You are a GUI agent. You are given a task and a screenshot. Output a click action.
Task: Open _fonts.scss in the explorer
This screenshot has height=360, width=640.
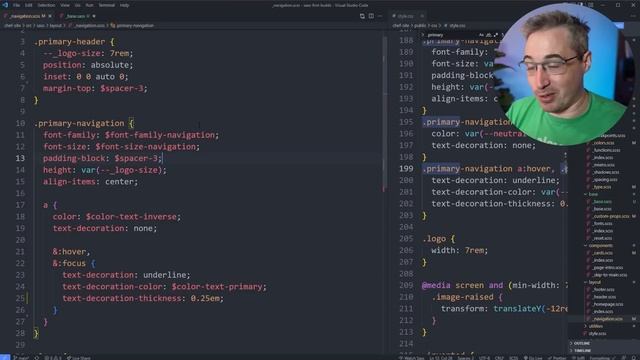tap(602, 224)
